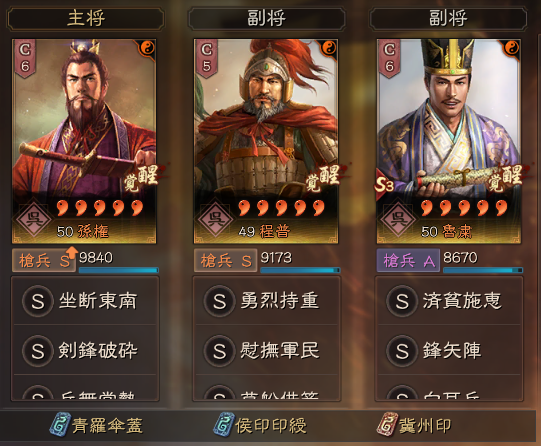
Task: Select the 主将 slot header
Action: click(x=86, y=18)
